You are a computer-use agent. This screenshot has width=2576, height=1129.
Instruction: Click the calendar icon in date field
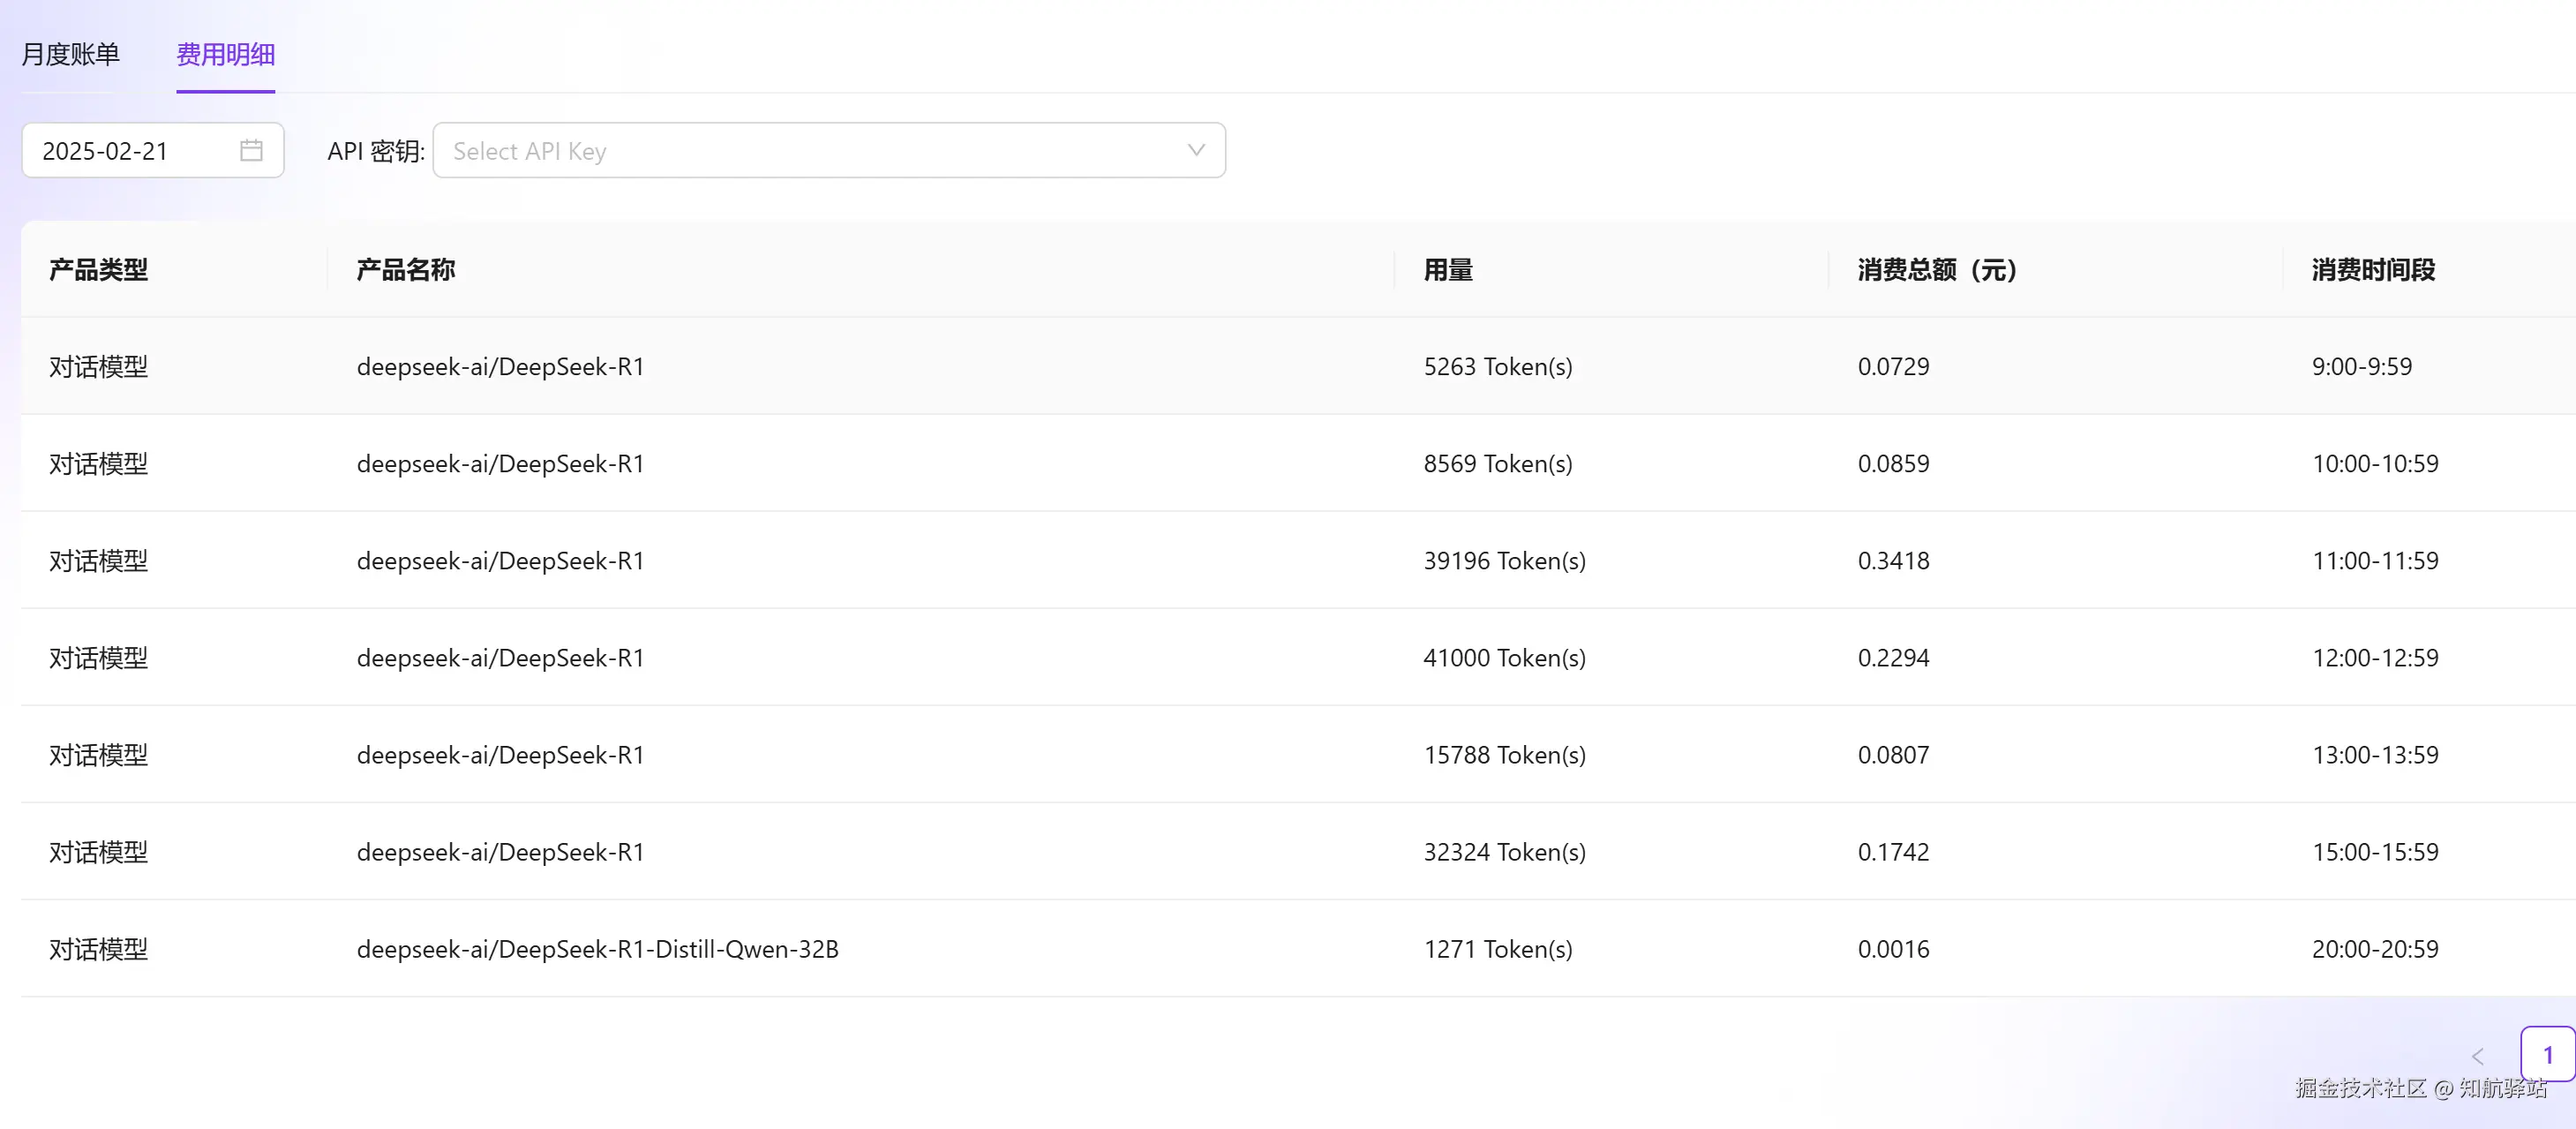pyautogui.click(x=251, y=150)
